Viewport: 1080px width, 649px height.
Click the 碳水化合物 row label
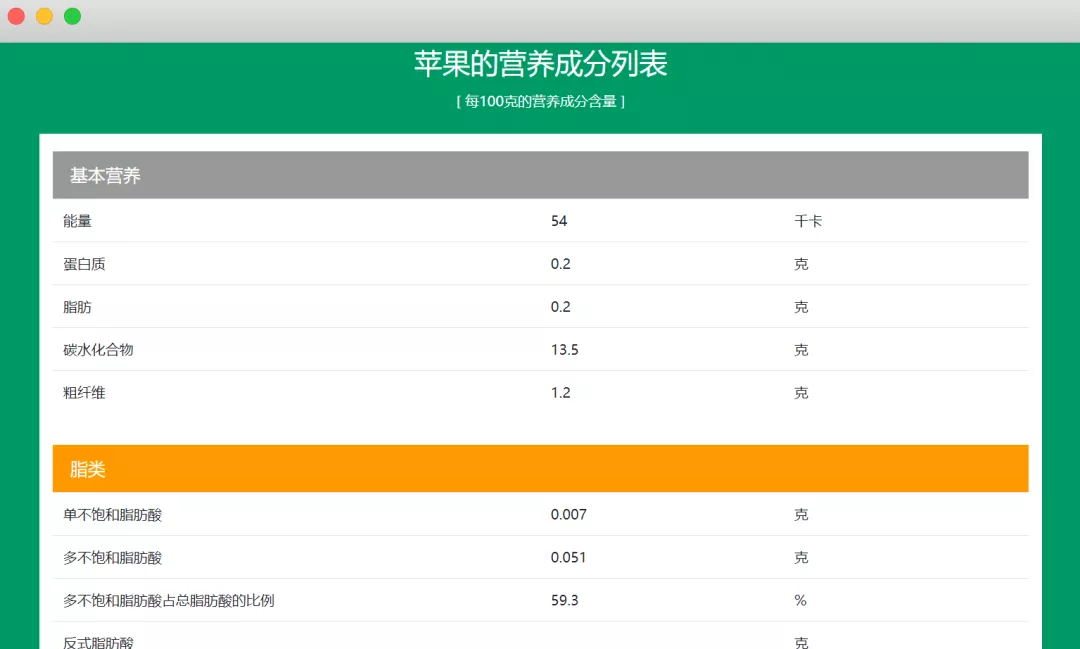98,350
